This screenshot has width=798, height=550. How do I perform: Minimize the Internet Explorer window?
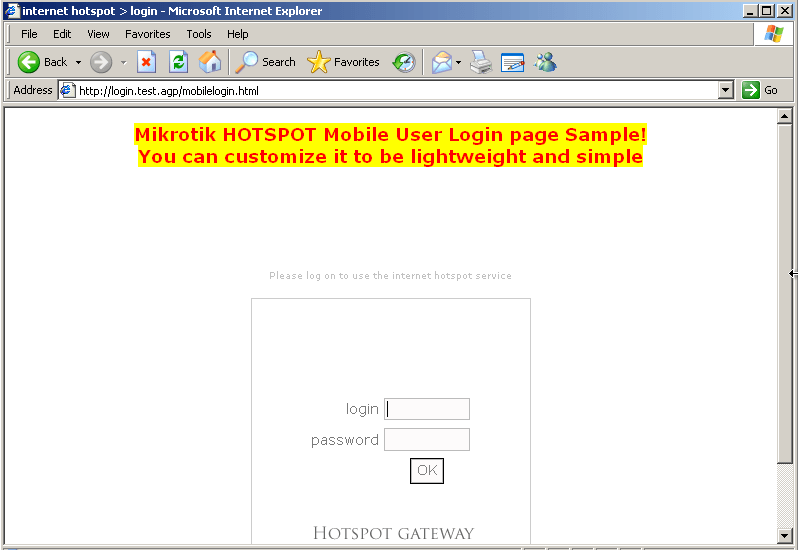pyautogui.click(x=750, y=11)
